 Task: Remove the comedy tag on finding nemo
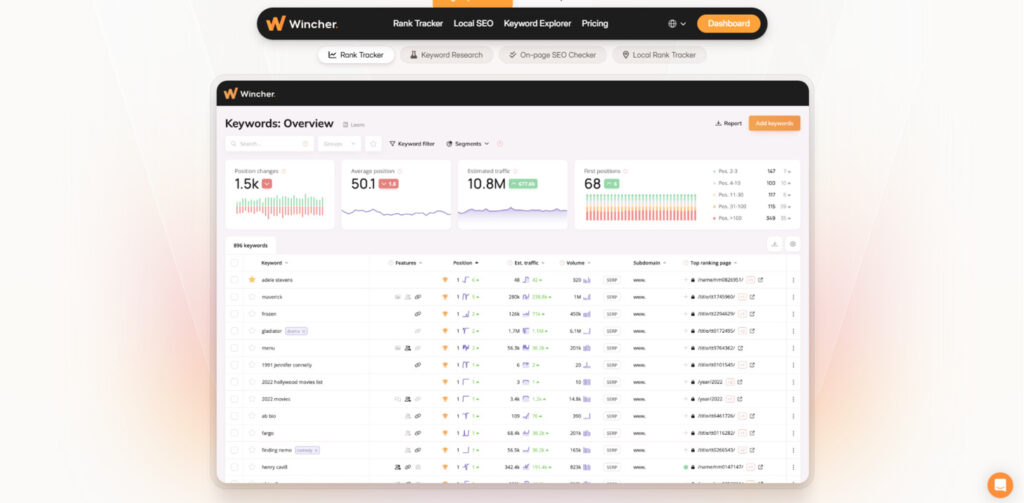pyautogui.click(x=315, y=450)
